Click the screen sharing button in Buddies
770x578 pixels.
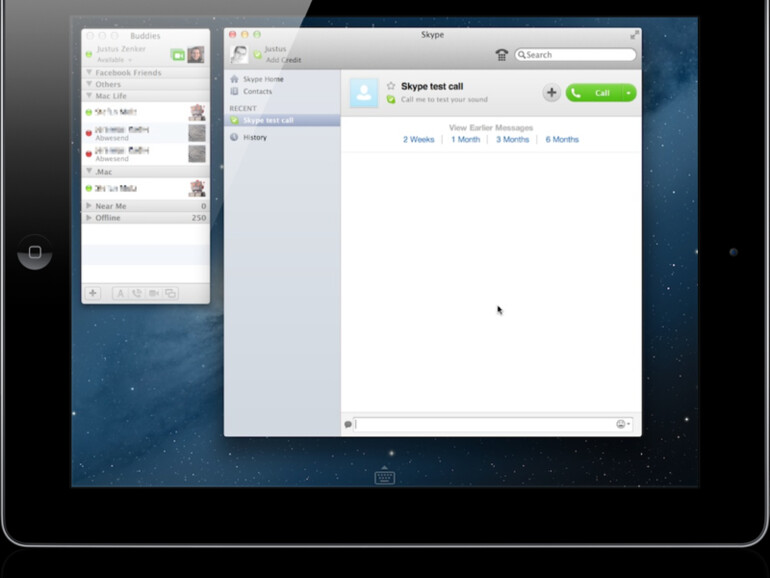(170, 293)
